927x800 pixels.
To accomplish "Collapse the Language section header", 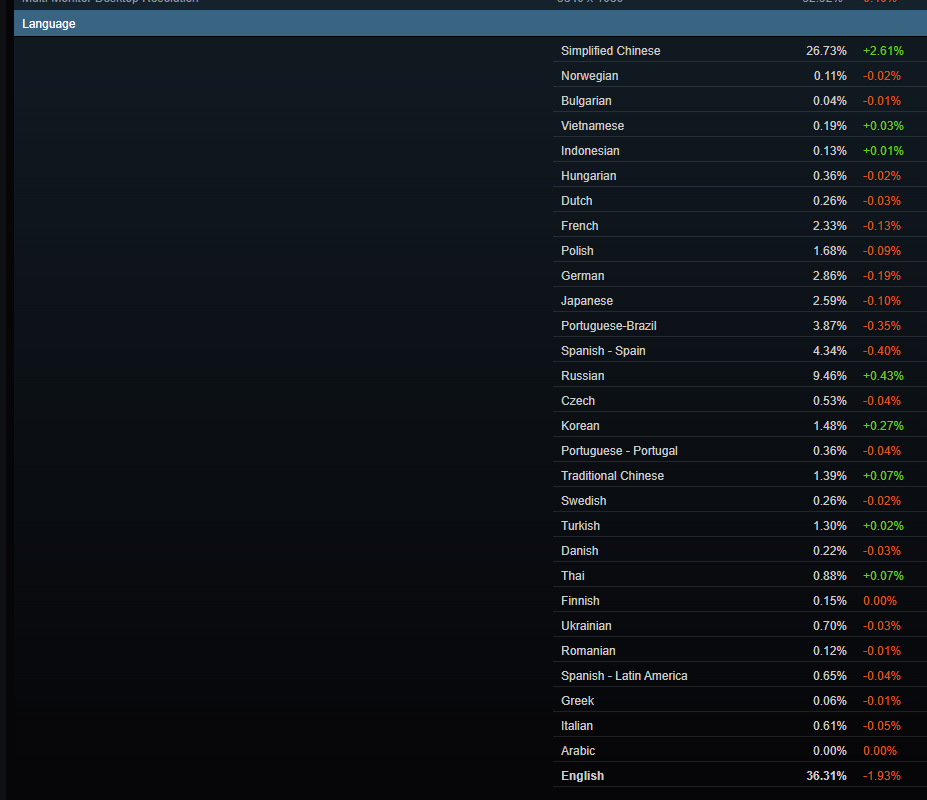I will point(470,24).
